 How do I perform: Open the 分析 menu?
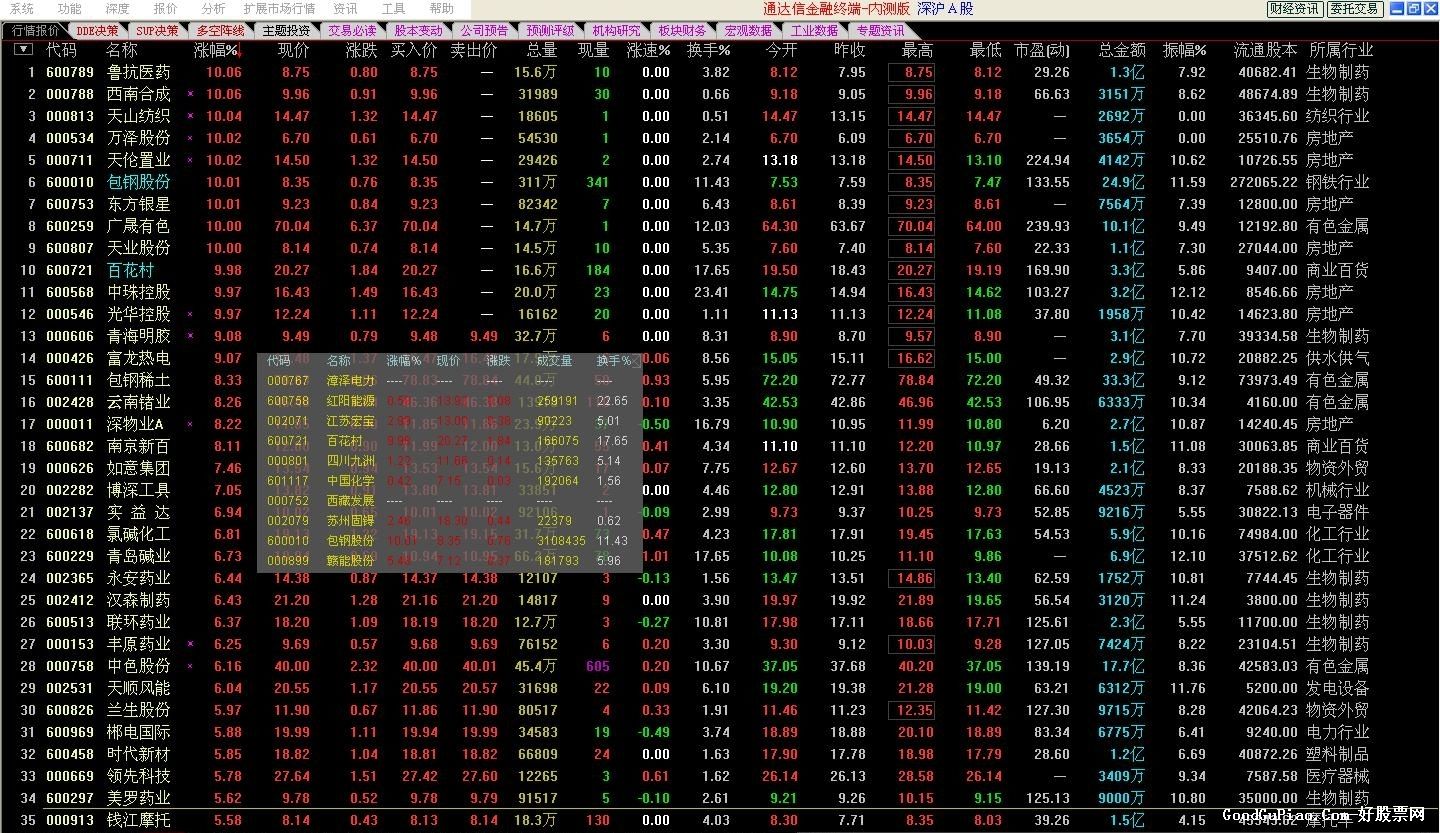click(214, 8)
